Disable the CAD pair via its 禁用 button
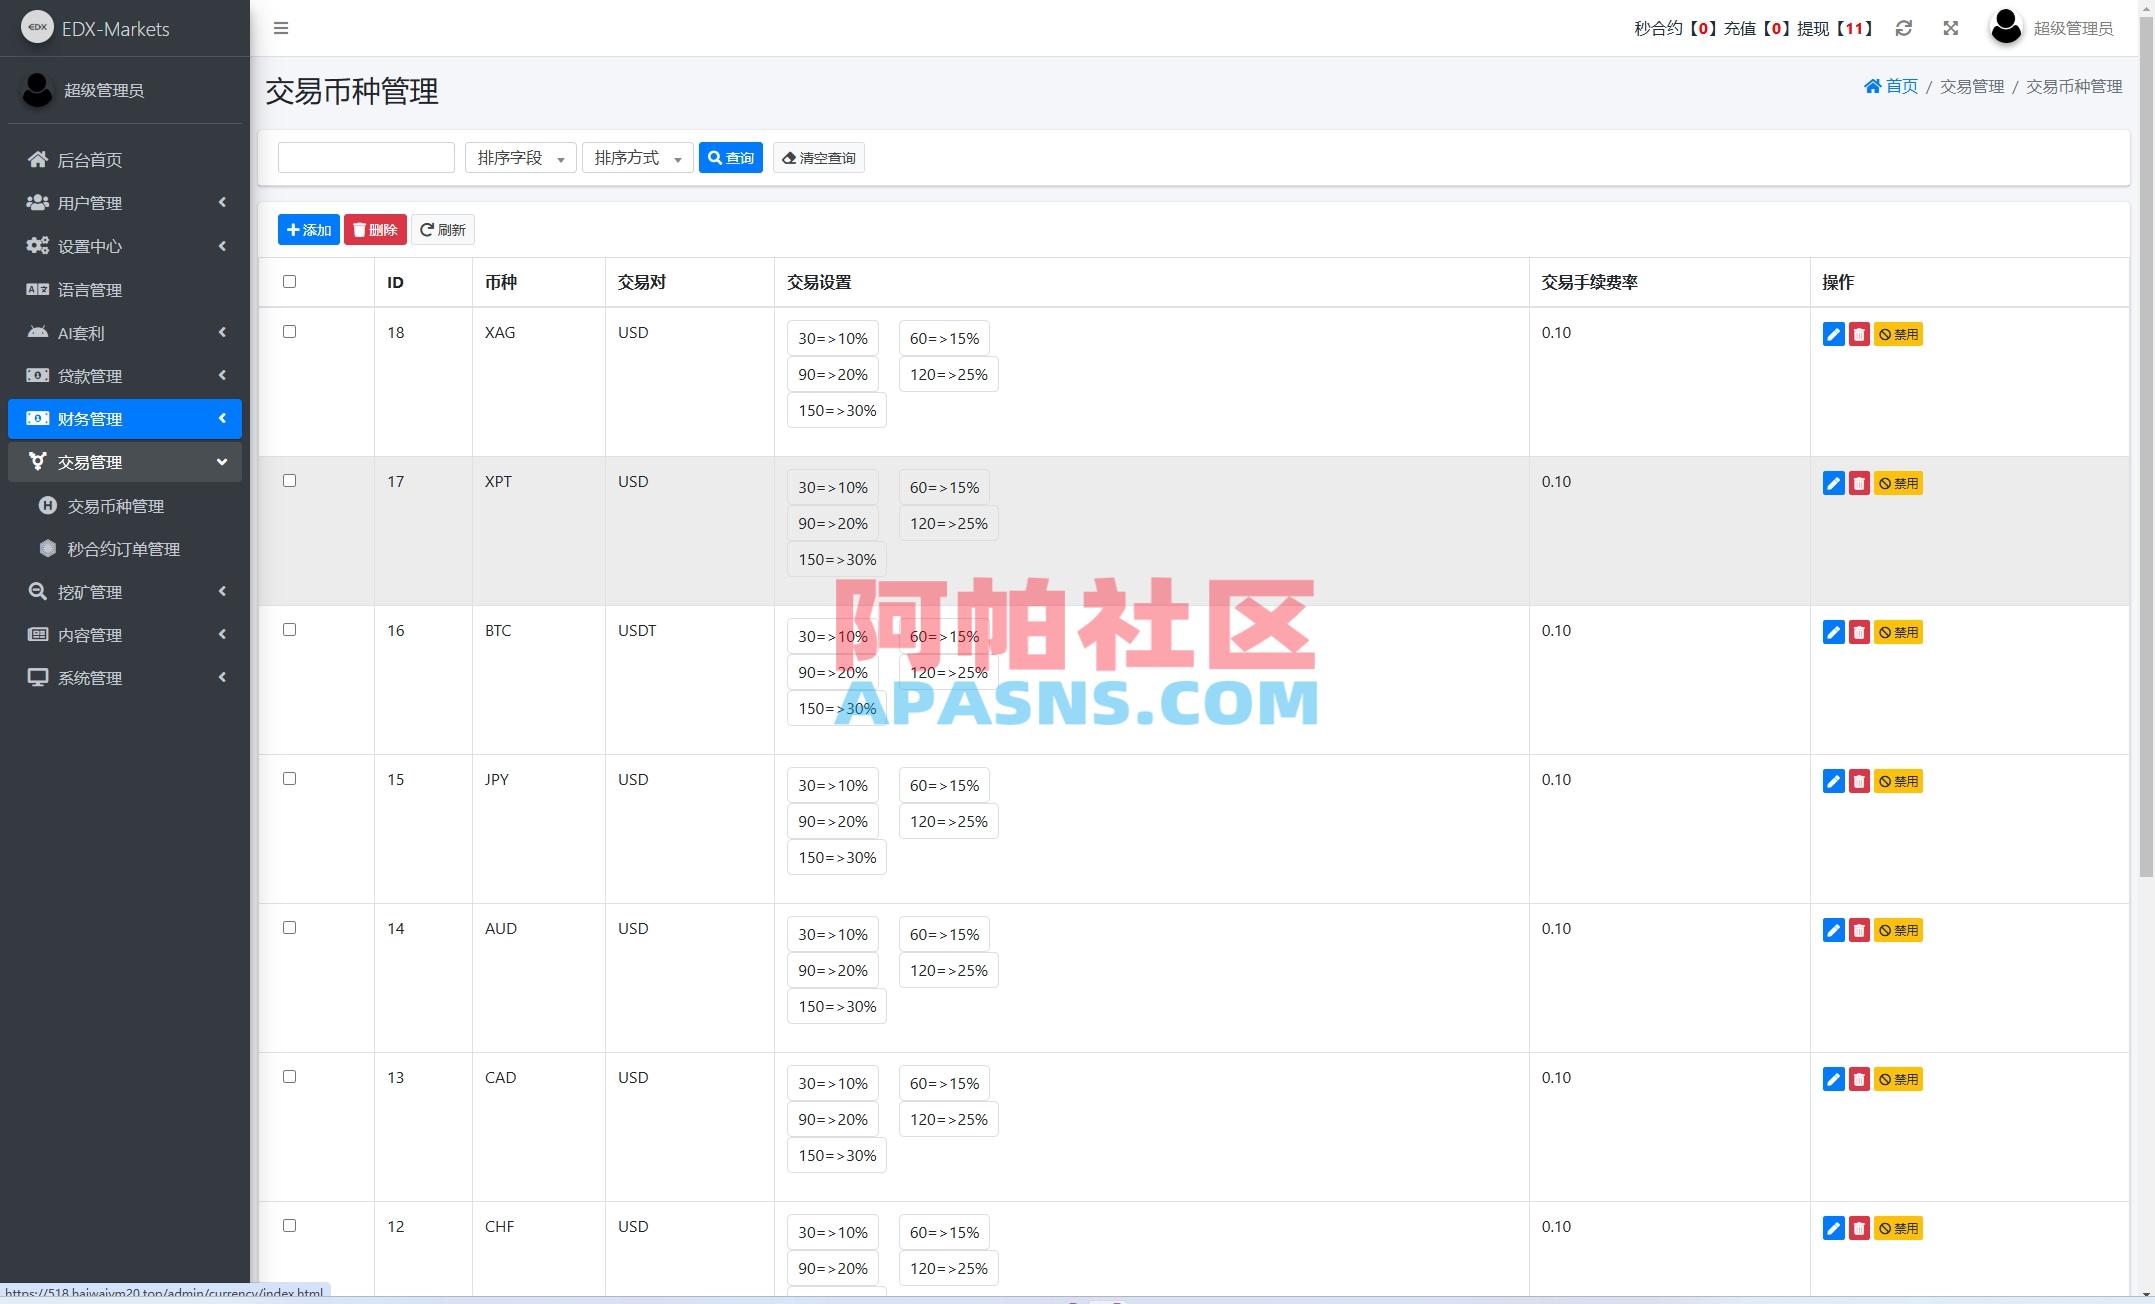 [x=1899, y=1079]
